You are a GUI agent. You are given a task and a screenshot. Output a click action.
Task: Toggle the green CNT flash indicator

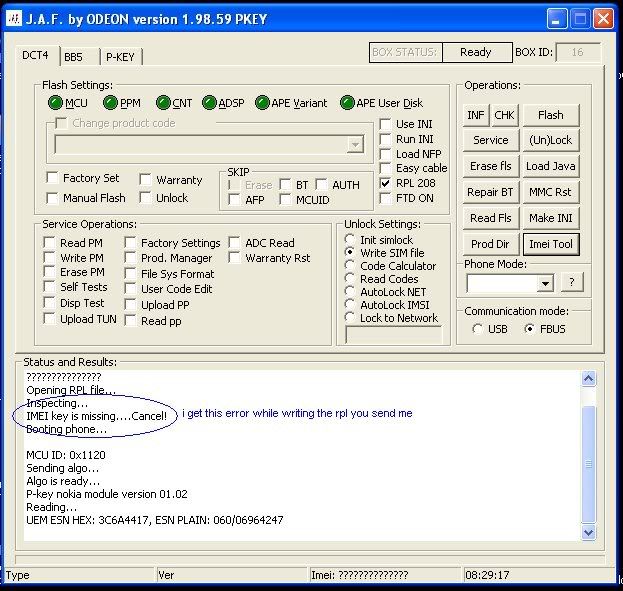[x=163, y=103]
